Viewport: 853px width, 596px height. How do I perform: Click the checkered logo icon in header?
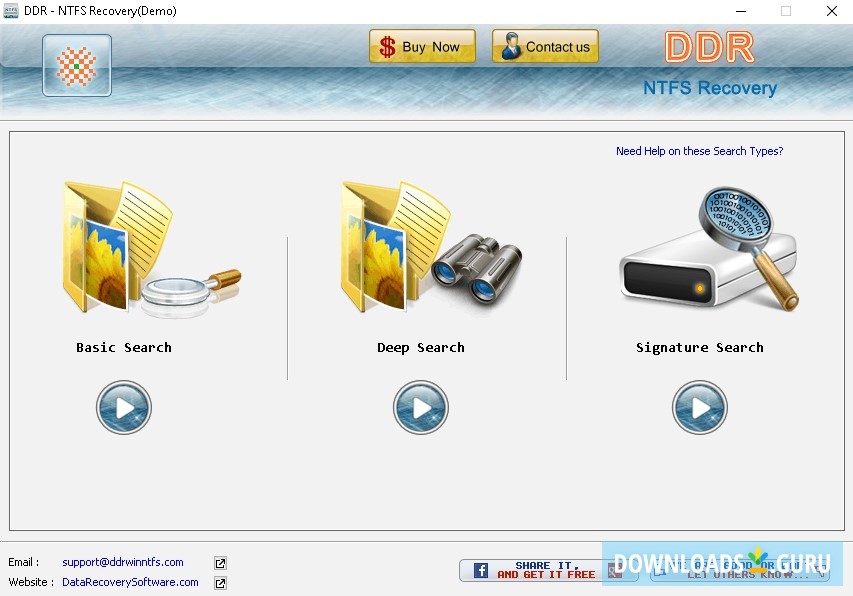click(77, 66)
